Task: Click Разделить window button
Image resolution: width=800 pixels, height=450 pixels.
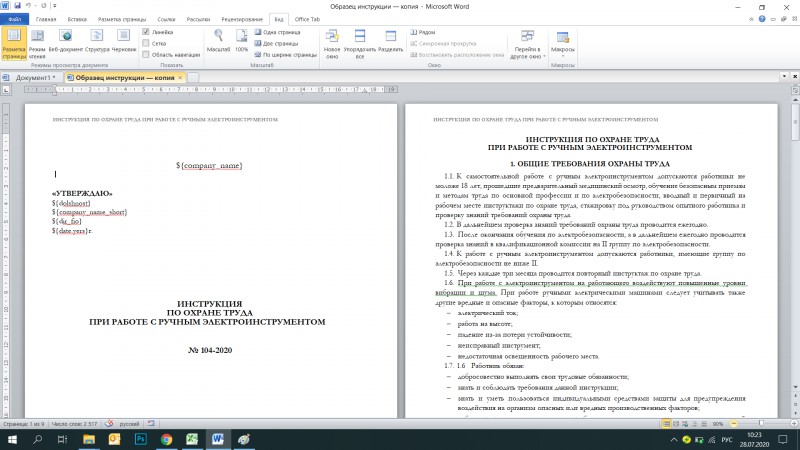Action: point(390,41)
